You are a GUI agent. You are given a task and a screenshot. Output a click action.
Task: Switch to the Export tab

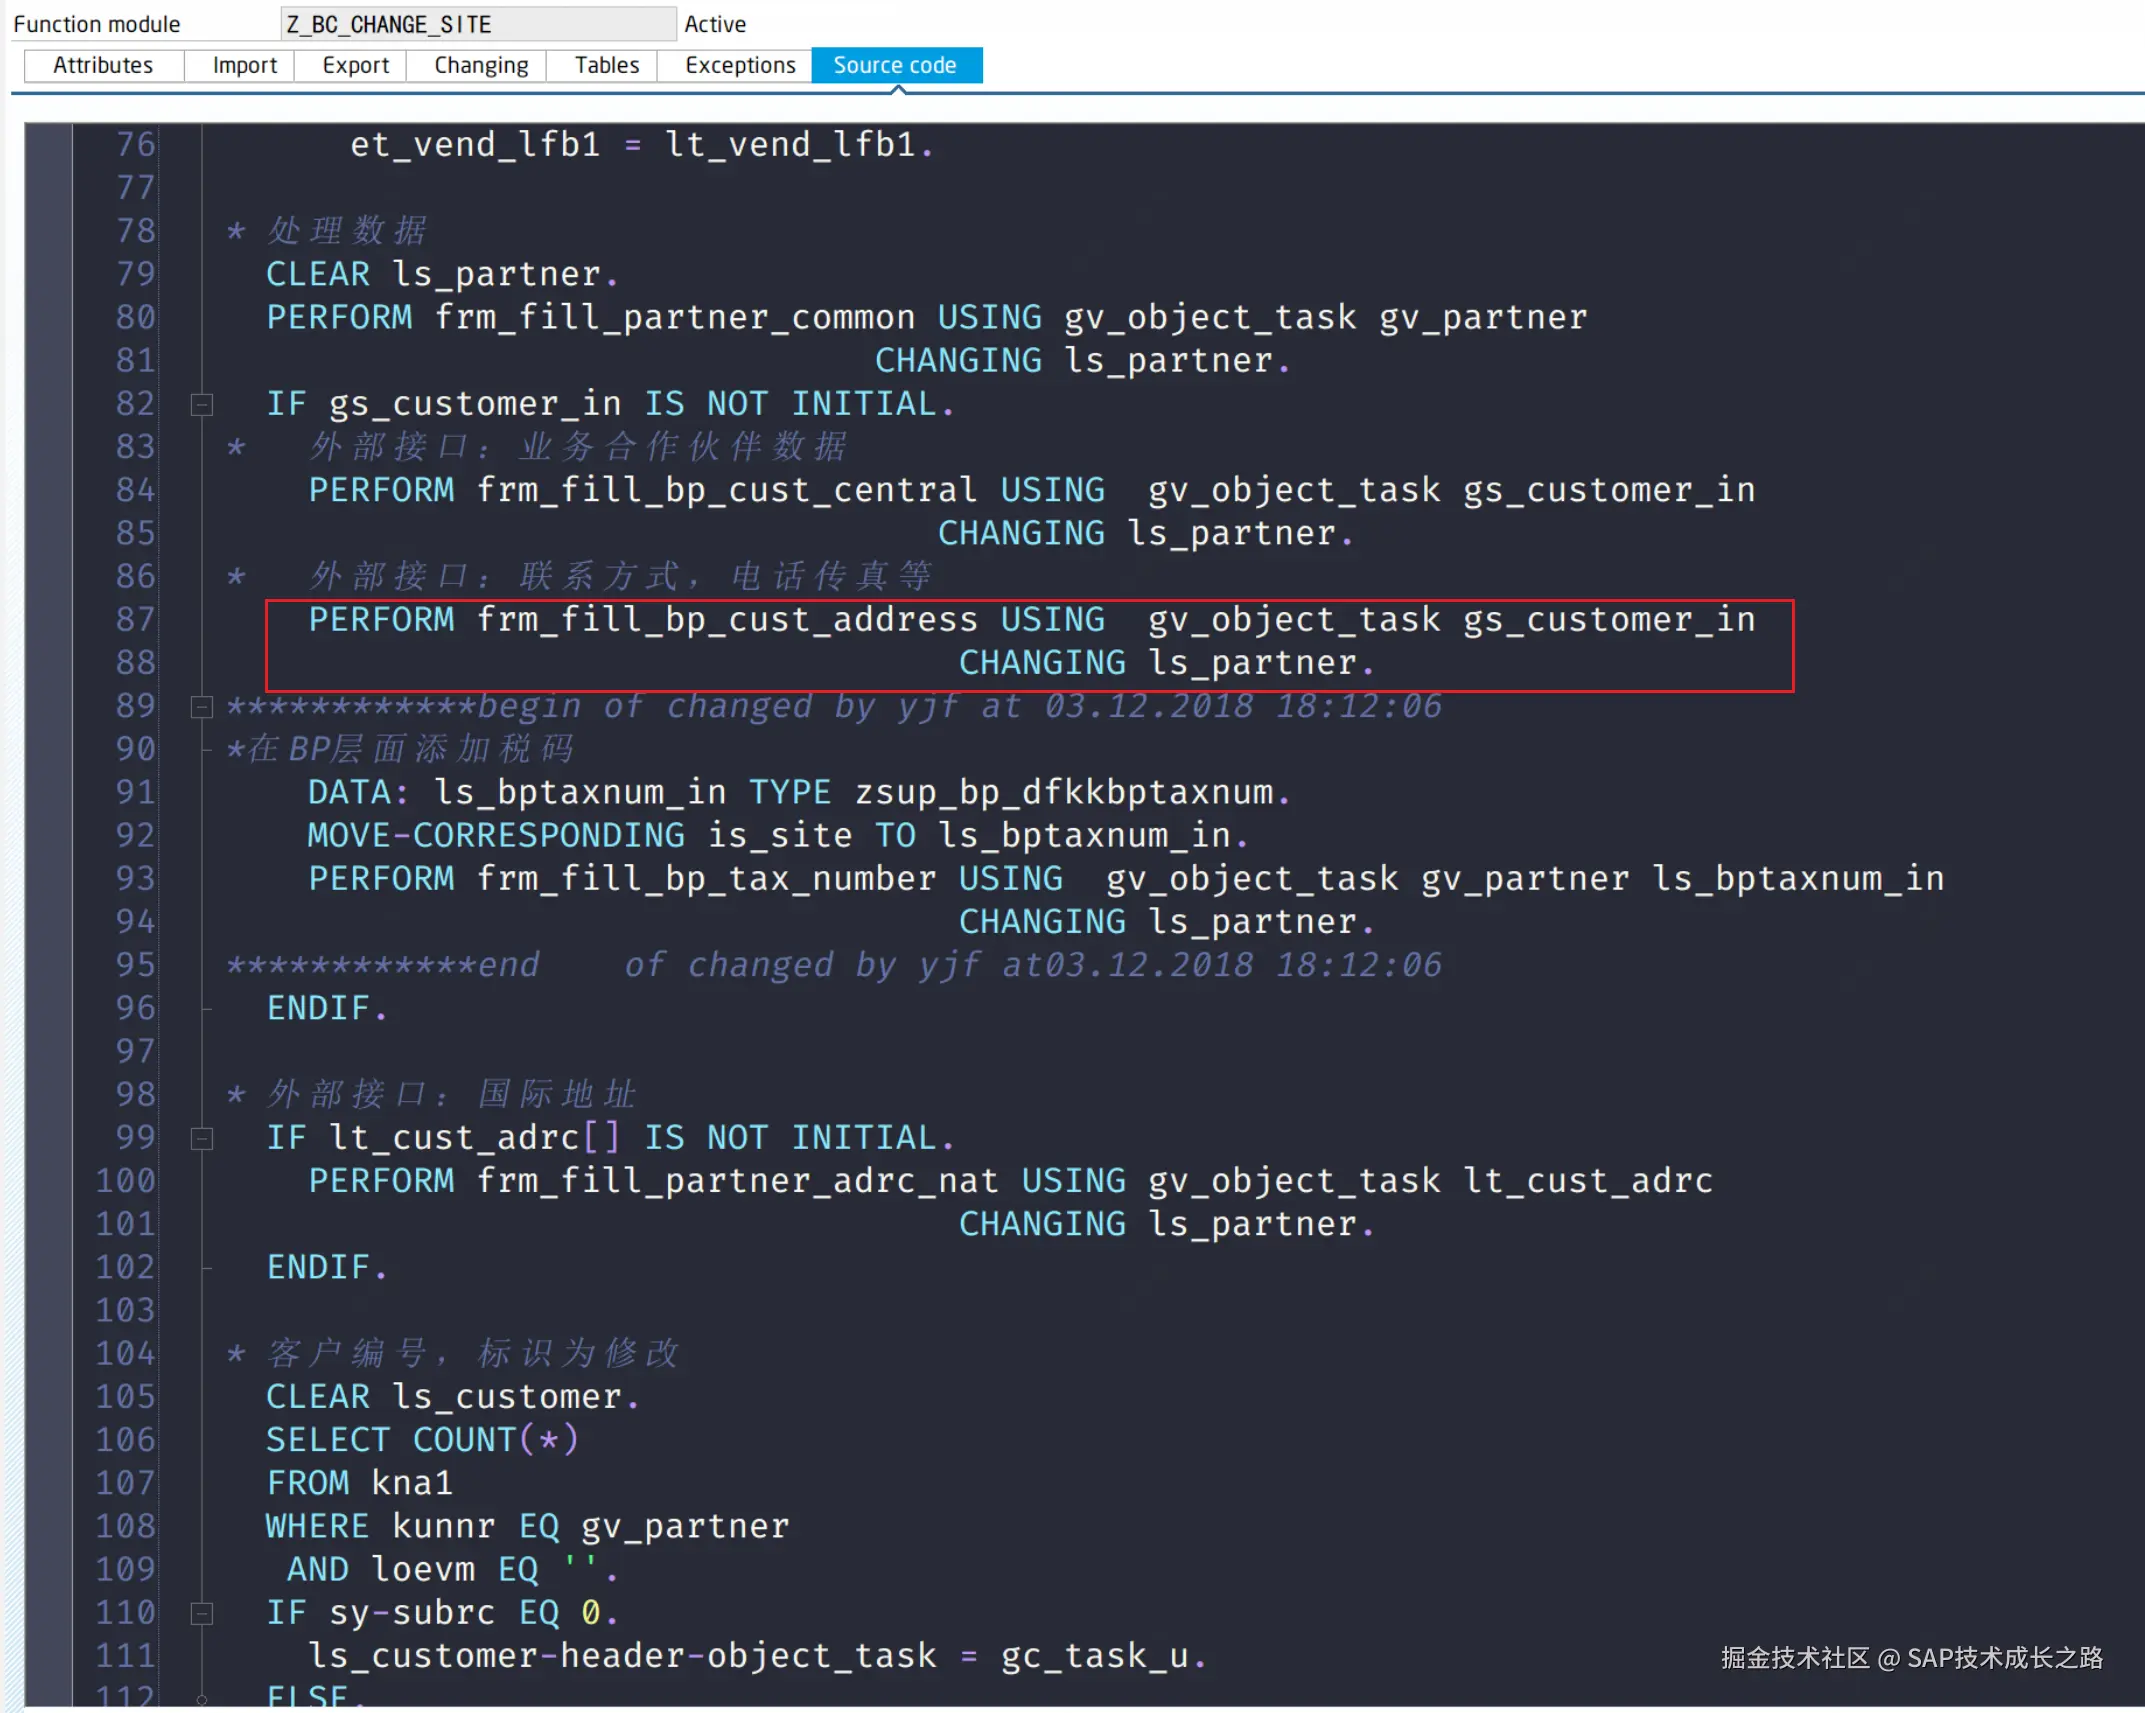355,65
